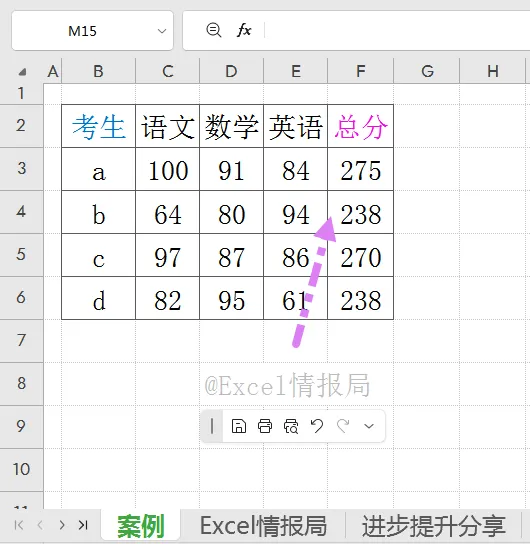Jump to the first sheet tab
The height and width of the screenshot is (544, 530).
19,525
